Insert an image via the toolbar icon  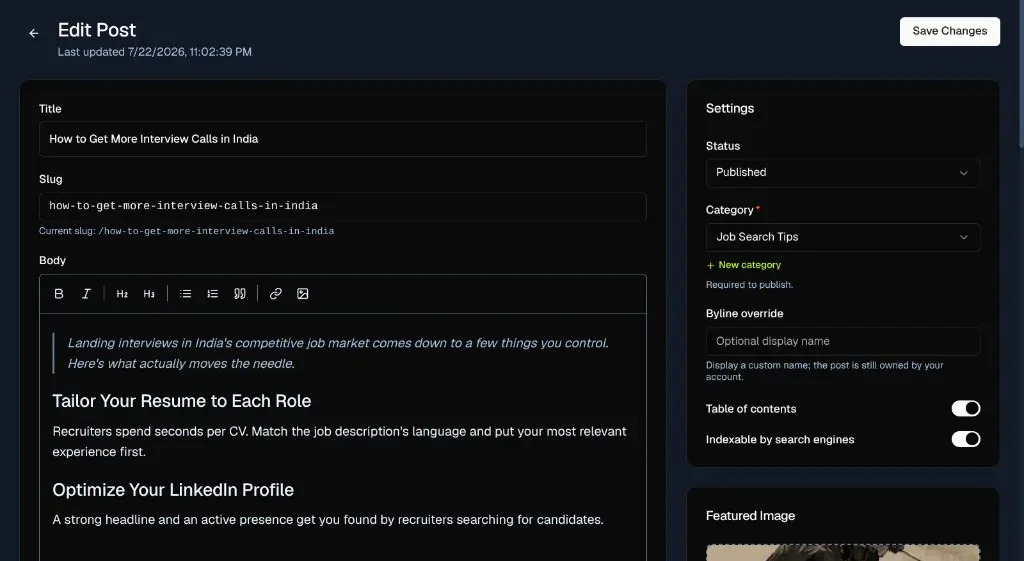click(x=302, y=294)
